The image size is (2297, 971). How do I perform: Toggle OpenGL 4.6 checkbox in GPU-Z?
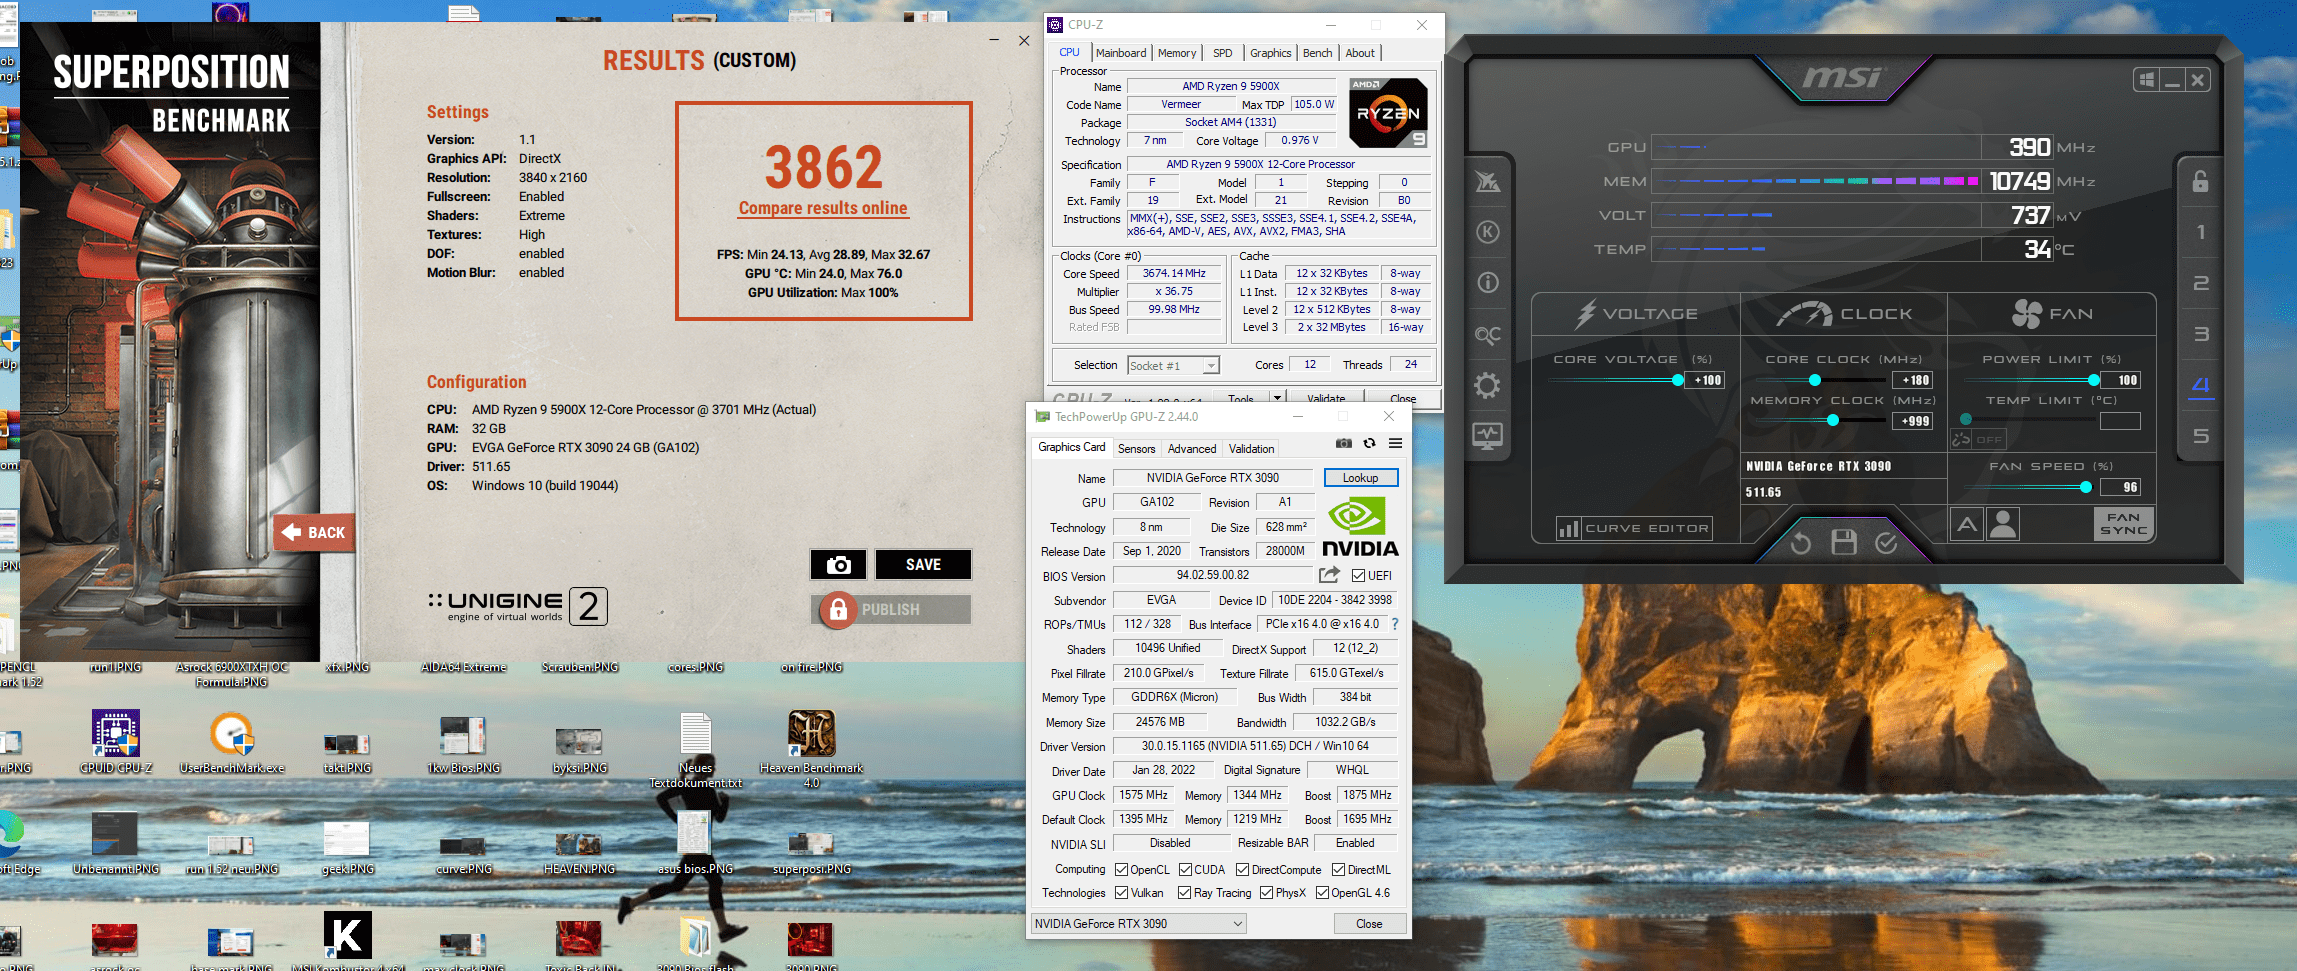(x=1322, y=893)
